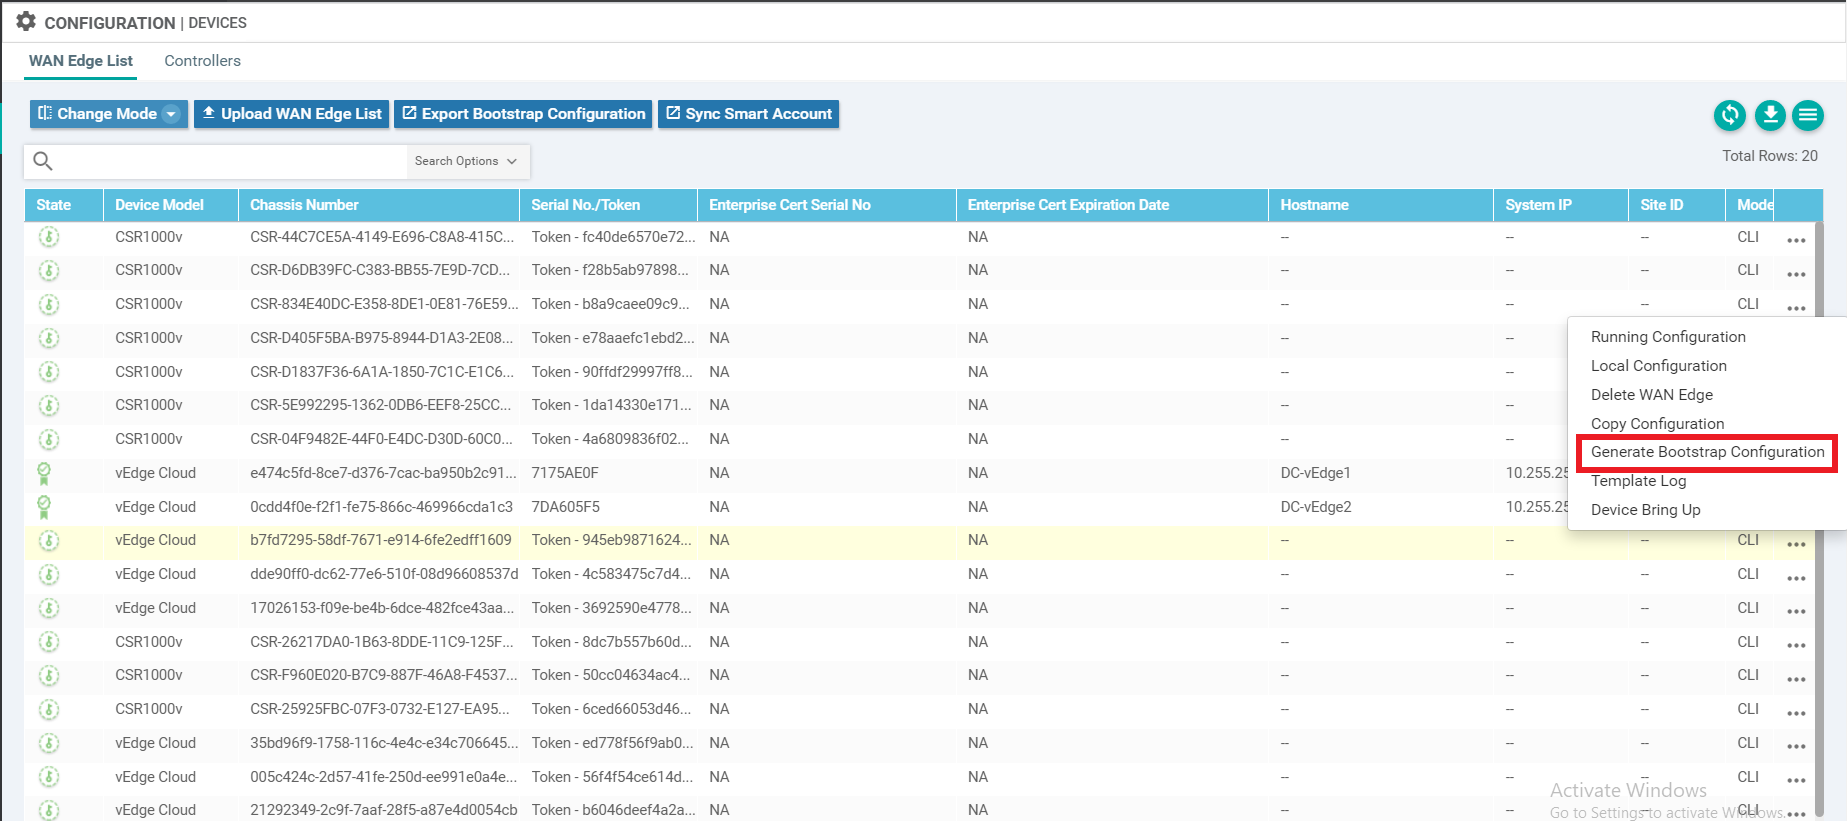Screen dimensions: 1847x821
Task: Open the green hamburger menu icon
Action: tap(1807, 115)
